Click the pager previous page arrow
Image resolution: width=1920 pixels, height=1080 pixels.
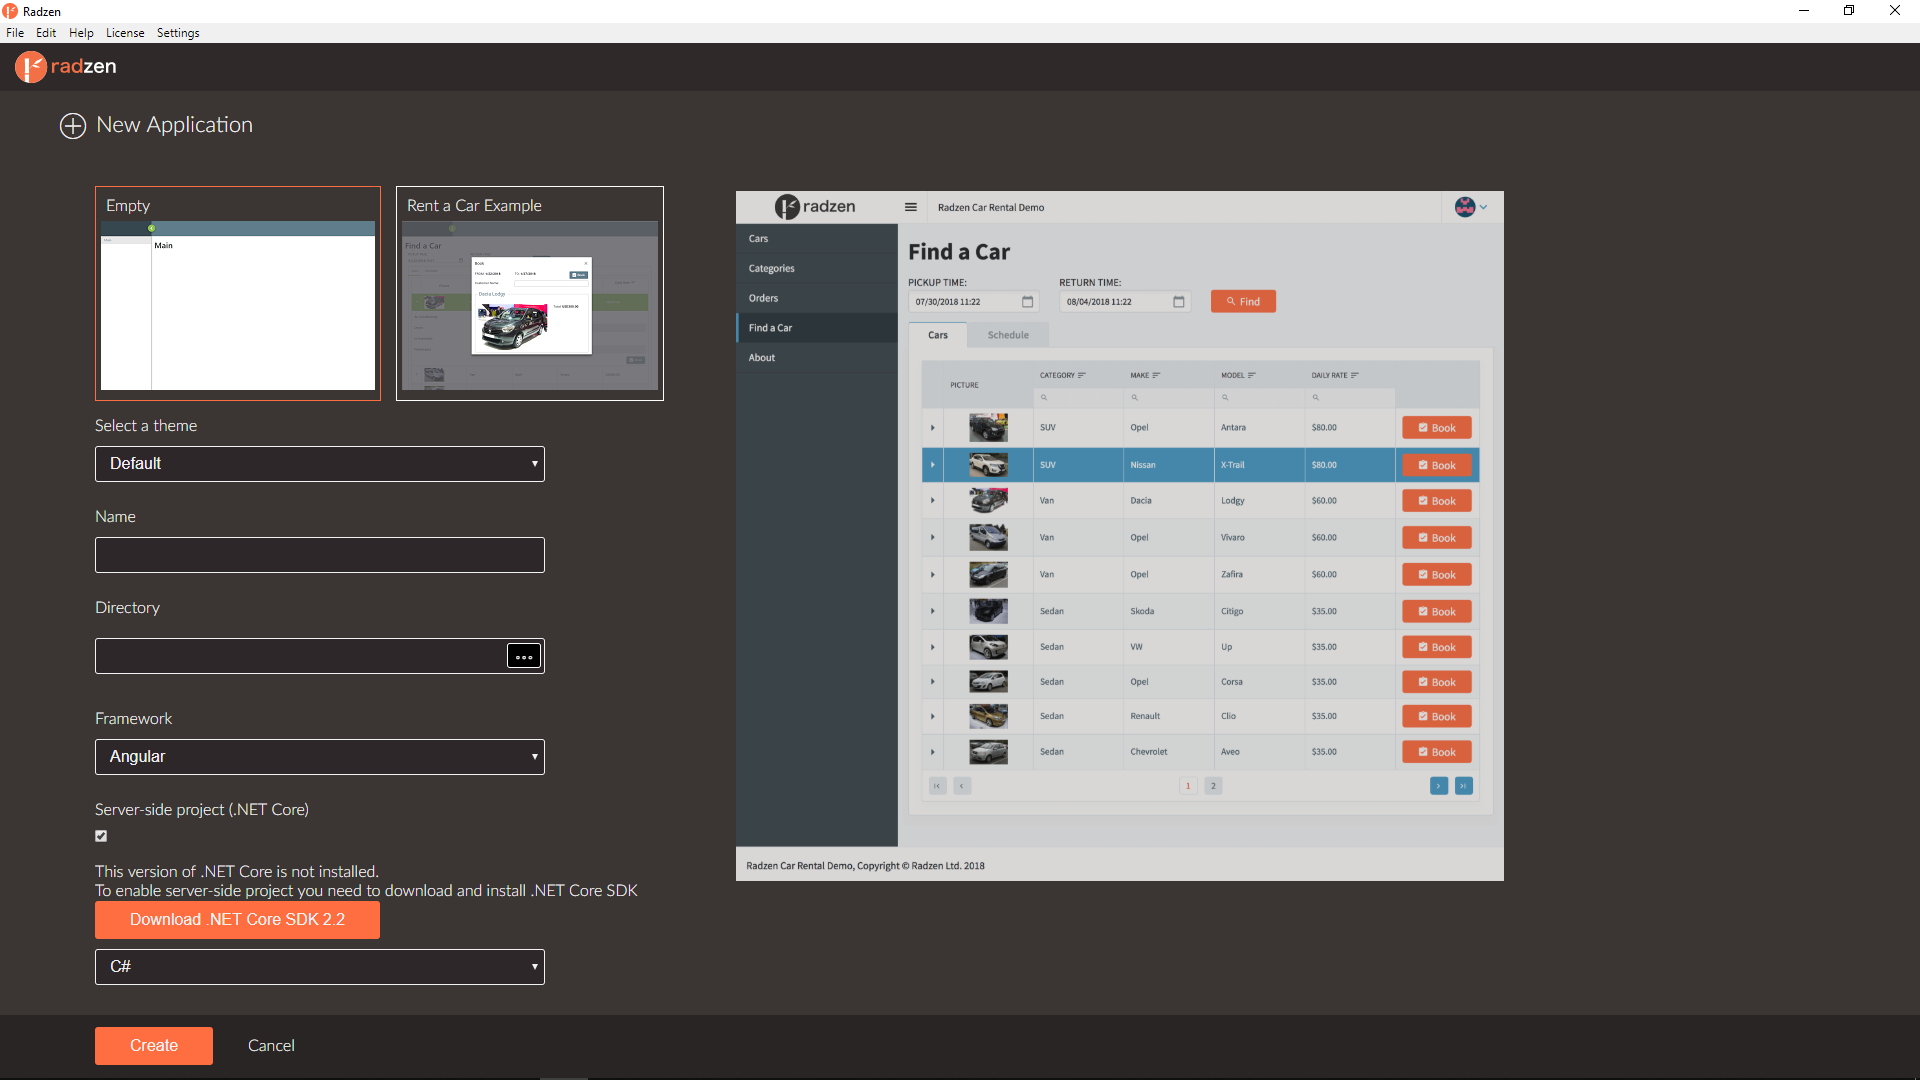point(962,786)
